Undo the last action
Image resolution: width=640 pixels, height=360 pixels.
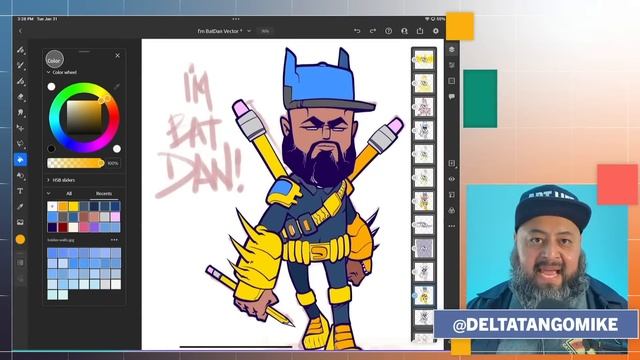(357, 31)
